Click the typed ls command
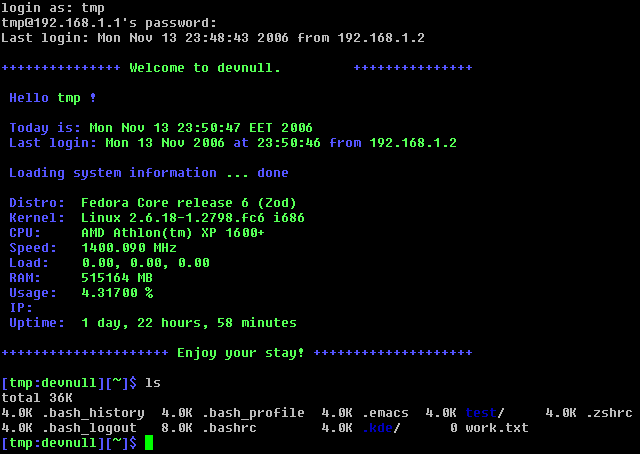 tap(153, 383)
